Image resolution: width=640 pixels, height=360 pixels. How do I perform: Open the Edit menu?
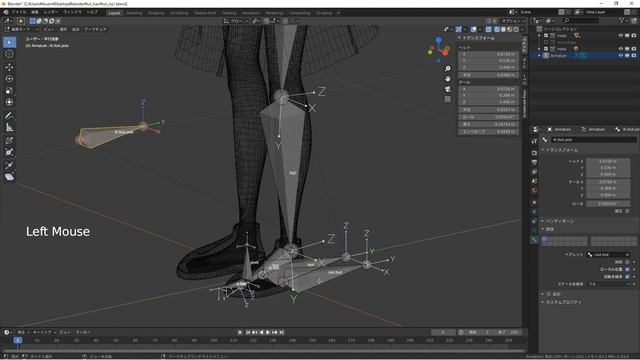click(x=35, y=12)
